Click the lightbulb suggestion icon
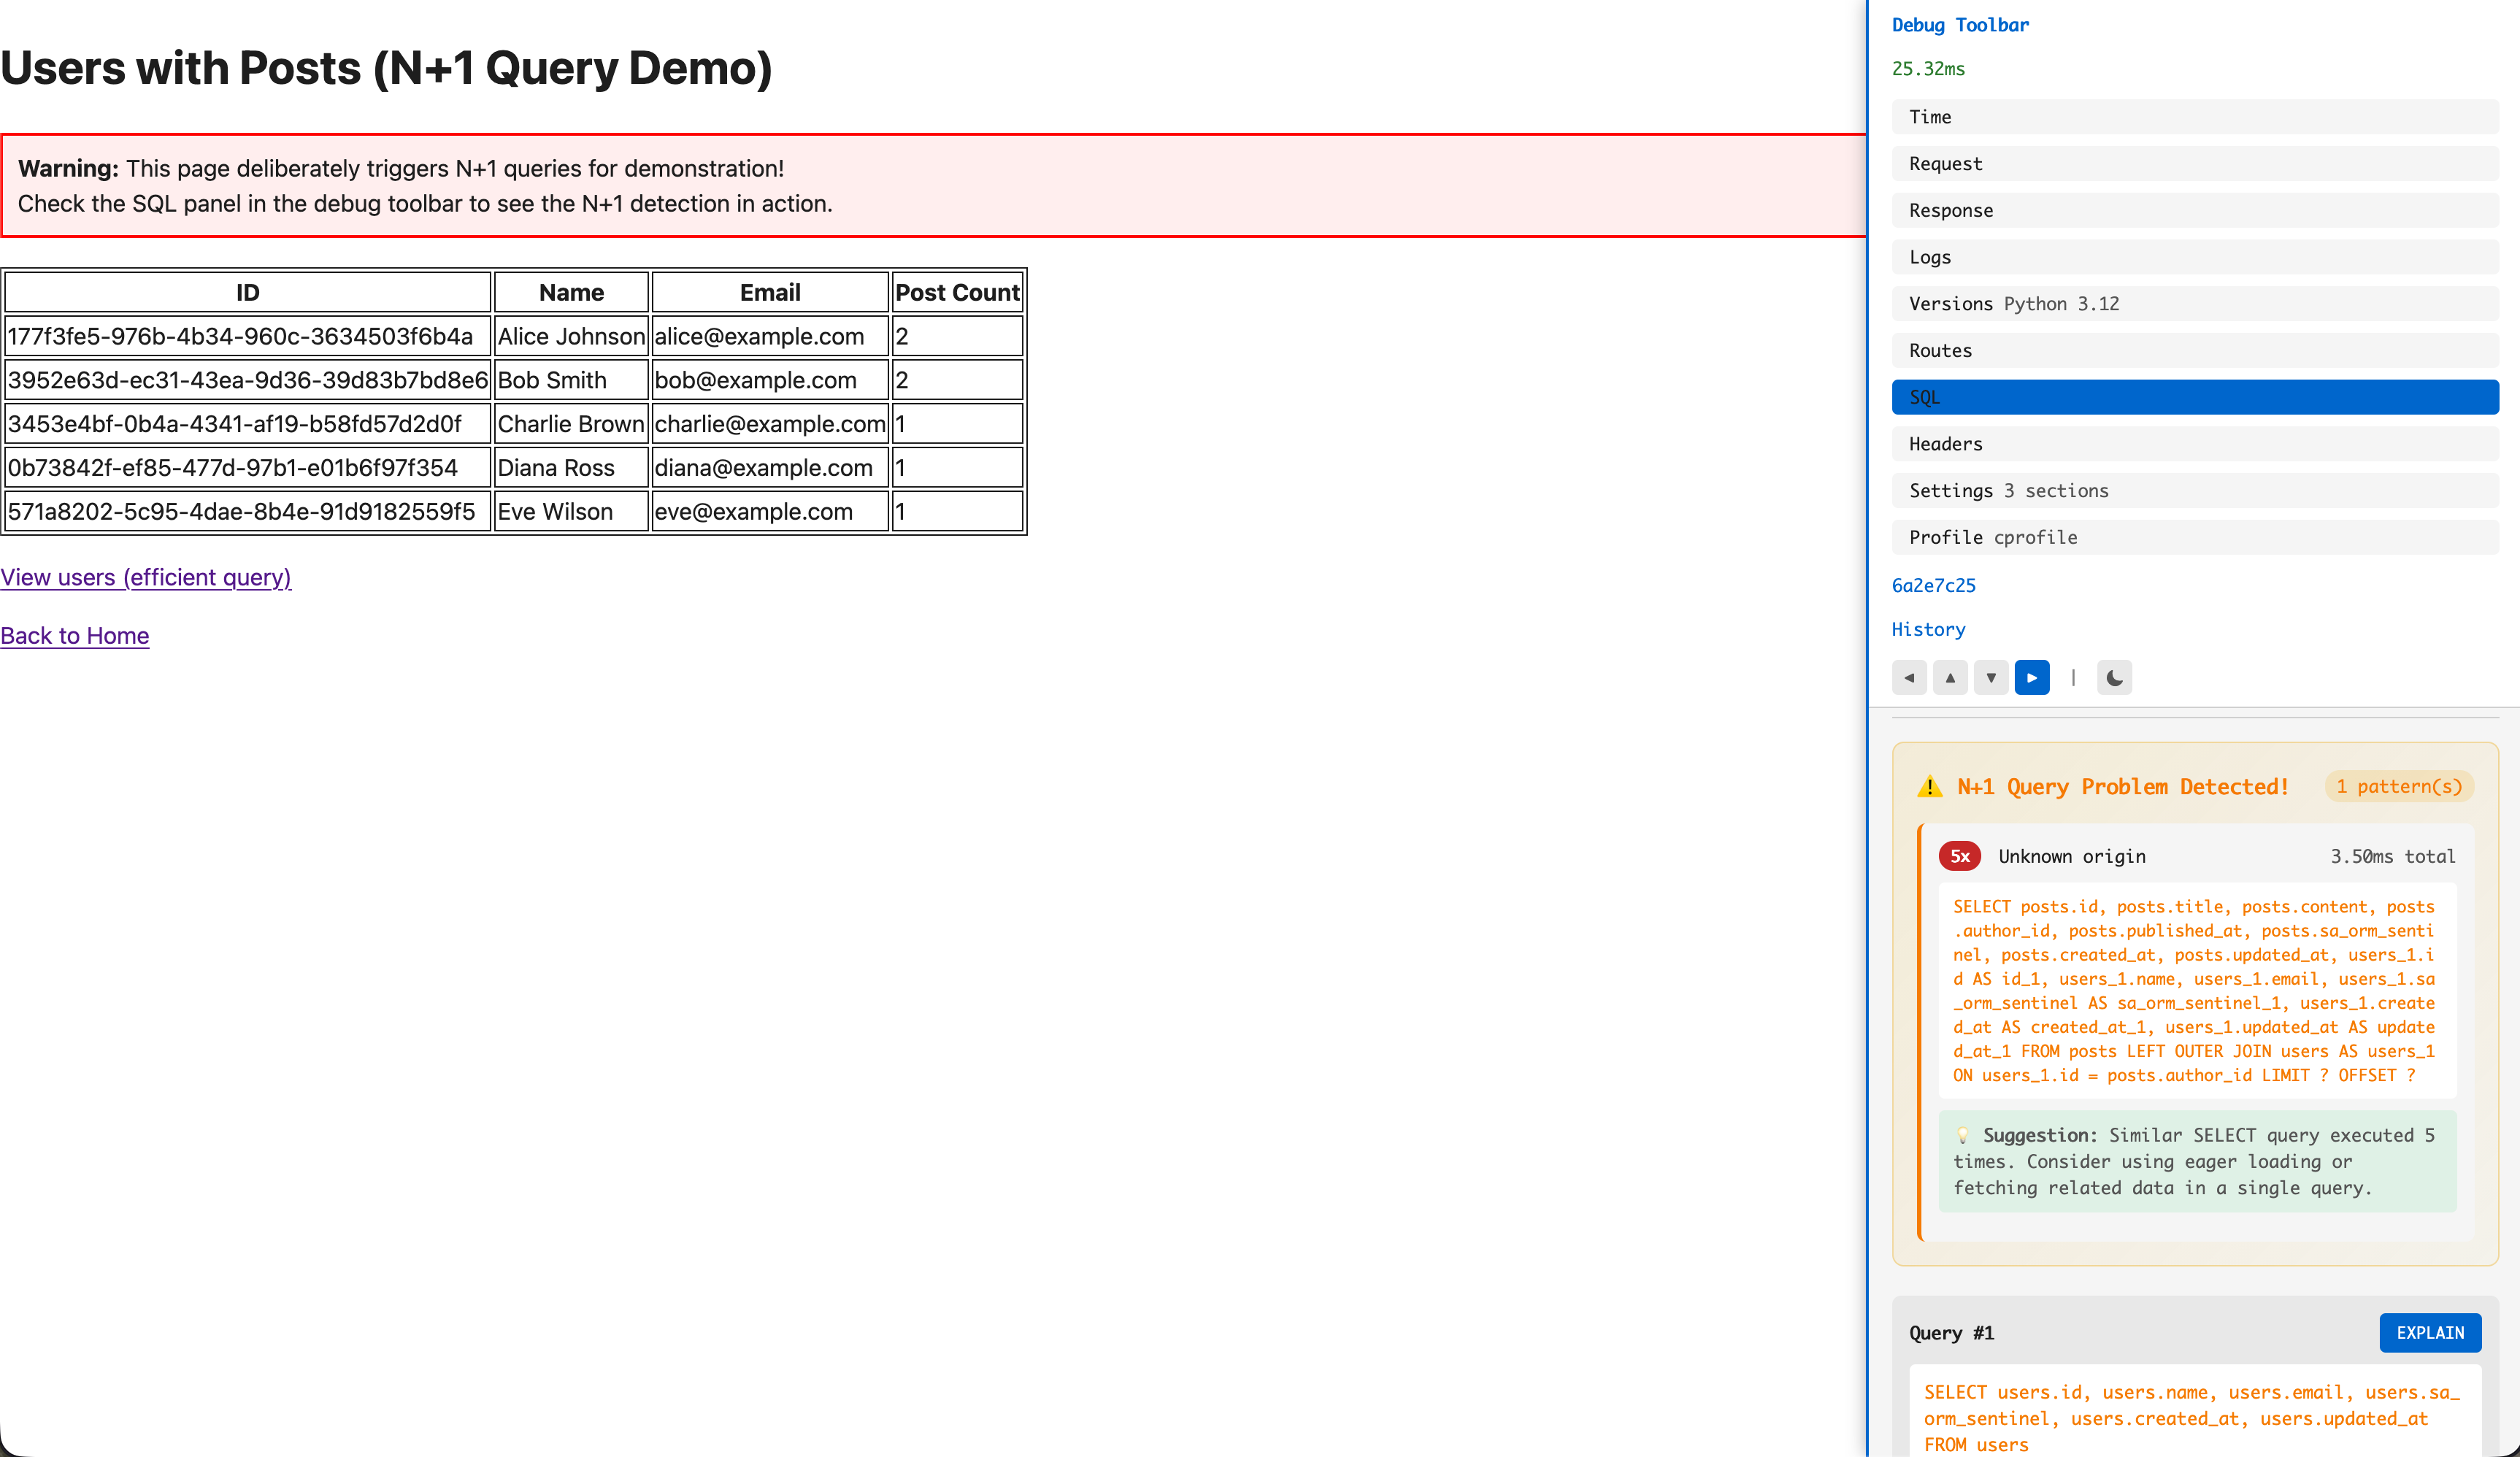Screen dimensions: 2520x1457 [x=1962, y=1135]
